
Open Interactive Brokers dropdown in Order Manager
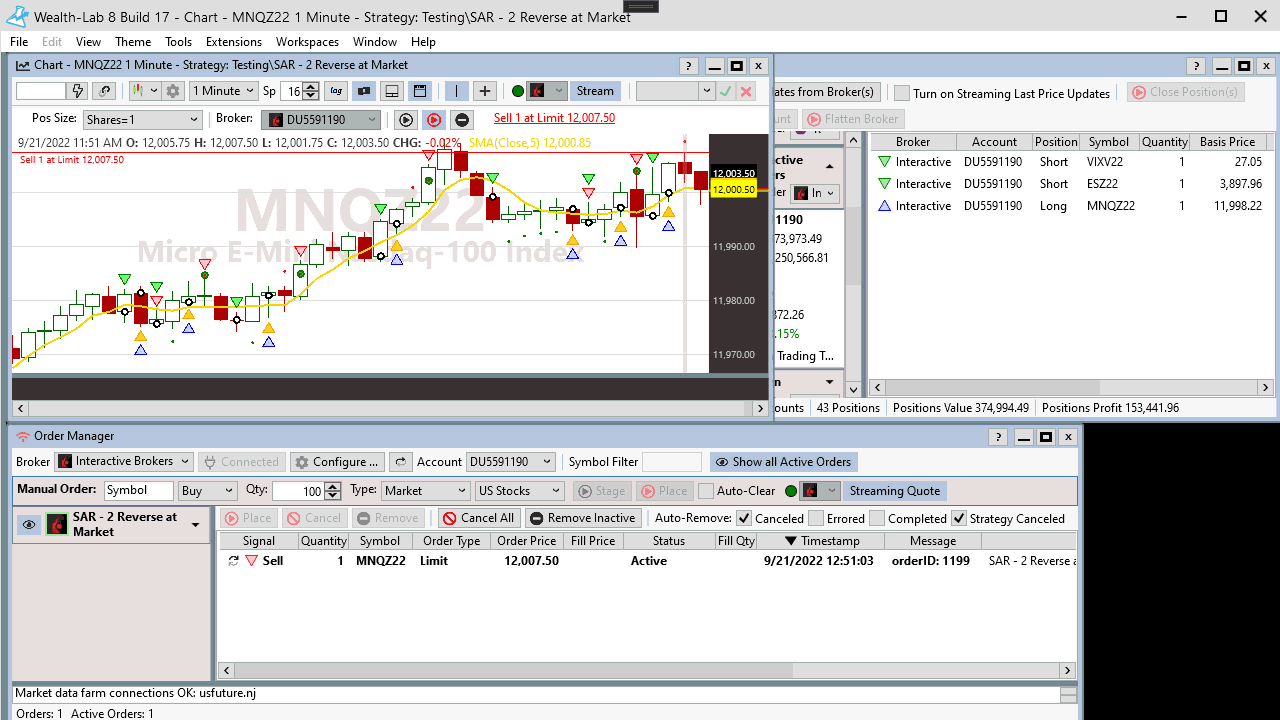(x=124, y=462)
